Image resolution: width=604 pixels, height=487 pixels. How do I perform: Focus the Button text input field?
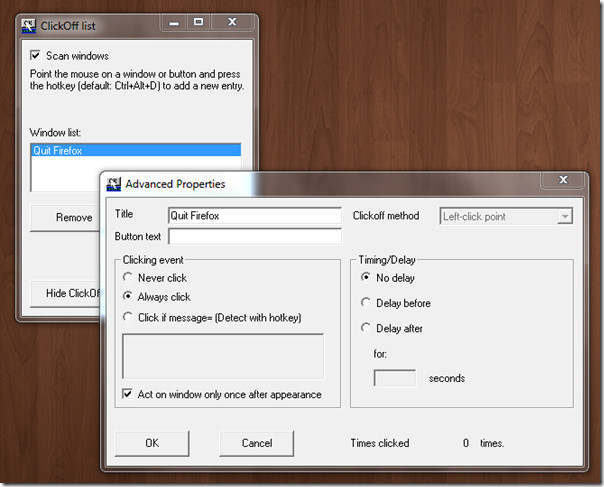click(x=255, y=236)
